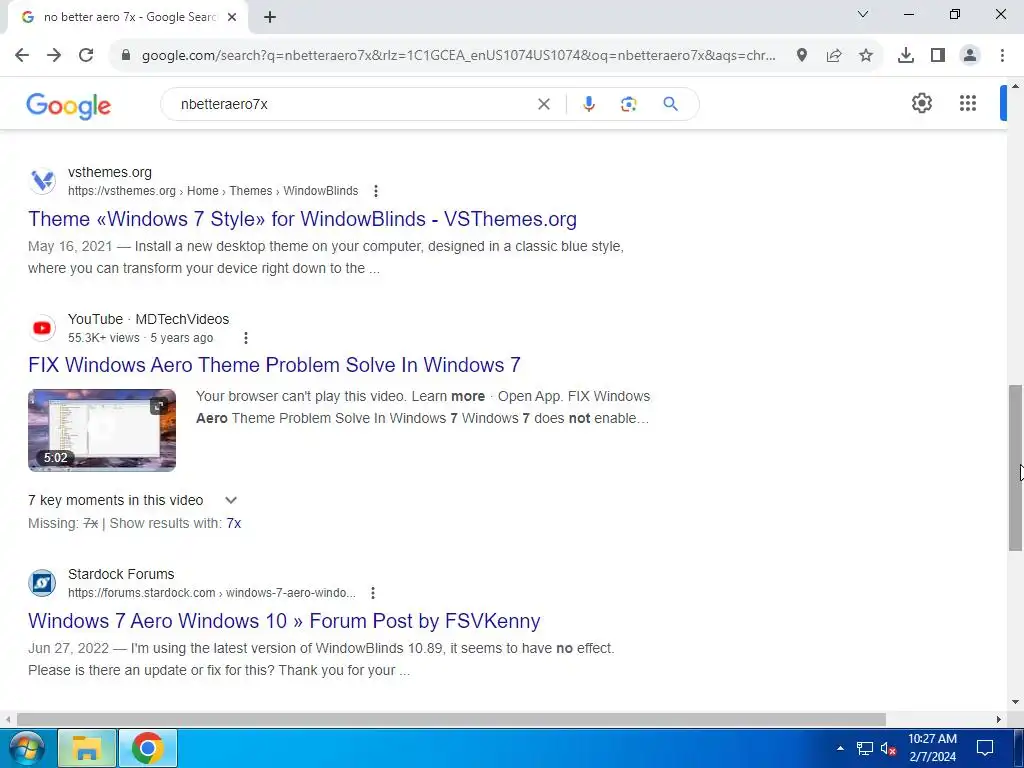This screenshot has height=768, width=1024.
Task: Click the YouTube favicon icon
Action: tap(42, 328)
